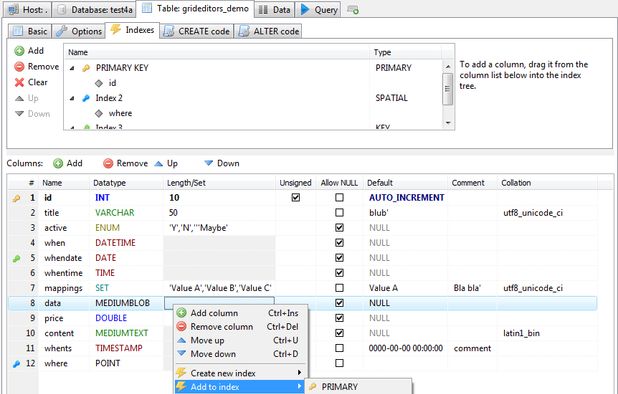Viewport: 618px width, 394px height.
Task: Click the blue key icon on where row
Action: tap(16, 364)
